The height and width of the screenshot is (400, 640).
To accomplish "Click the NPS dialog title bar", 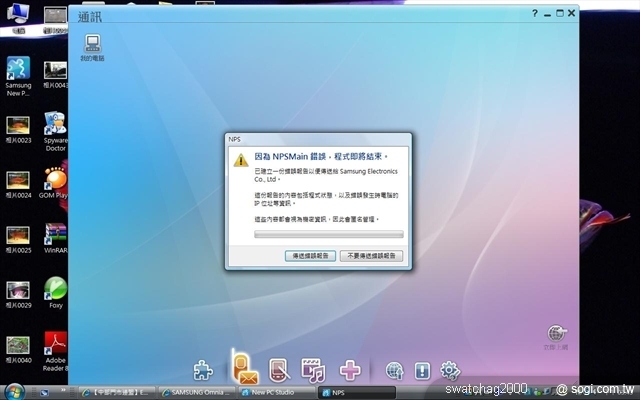I will pyautogui.click(x=318, y=140).
